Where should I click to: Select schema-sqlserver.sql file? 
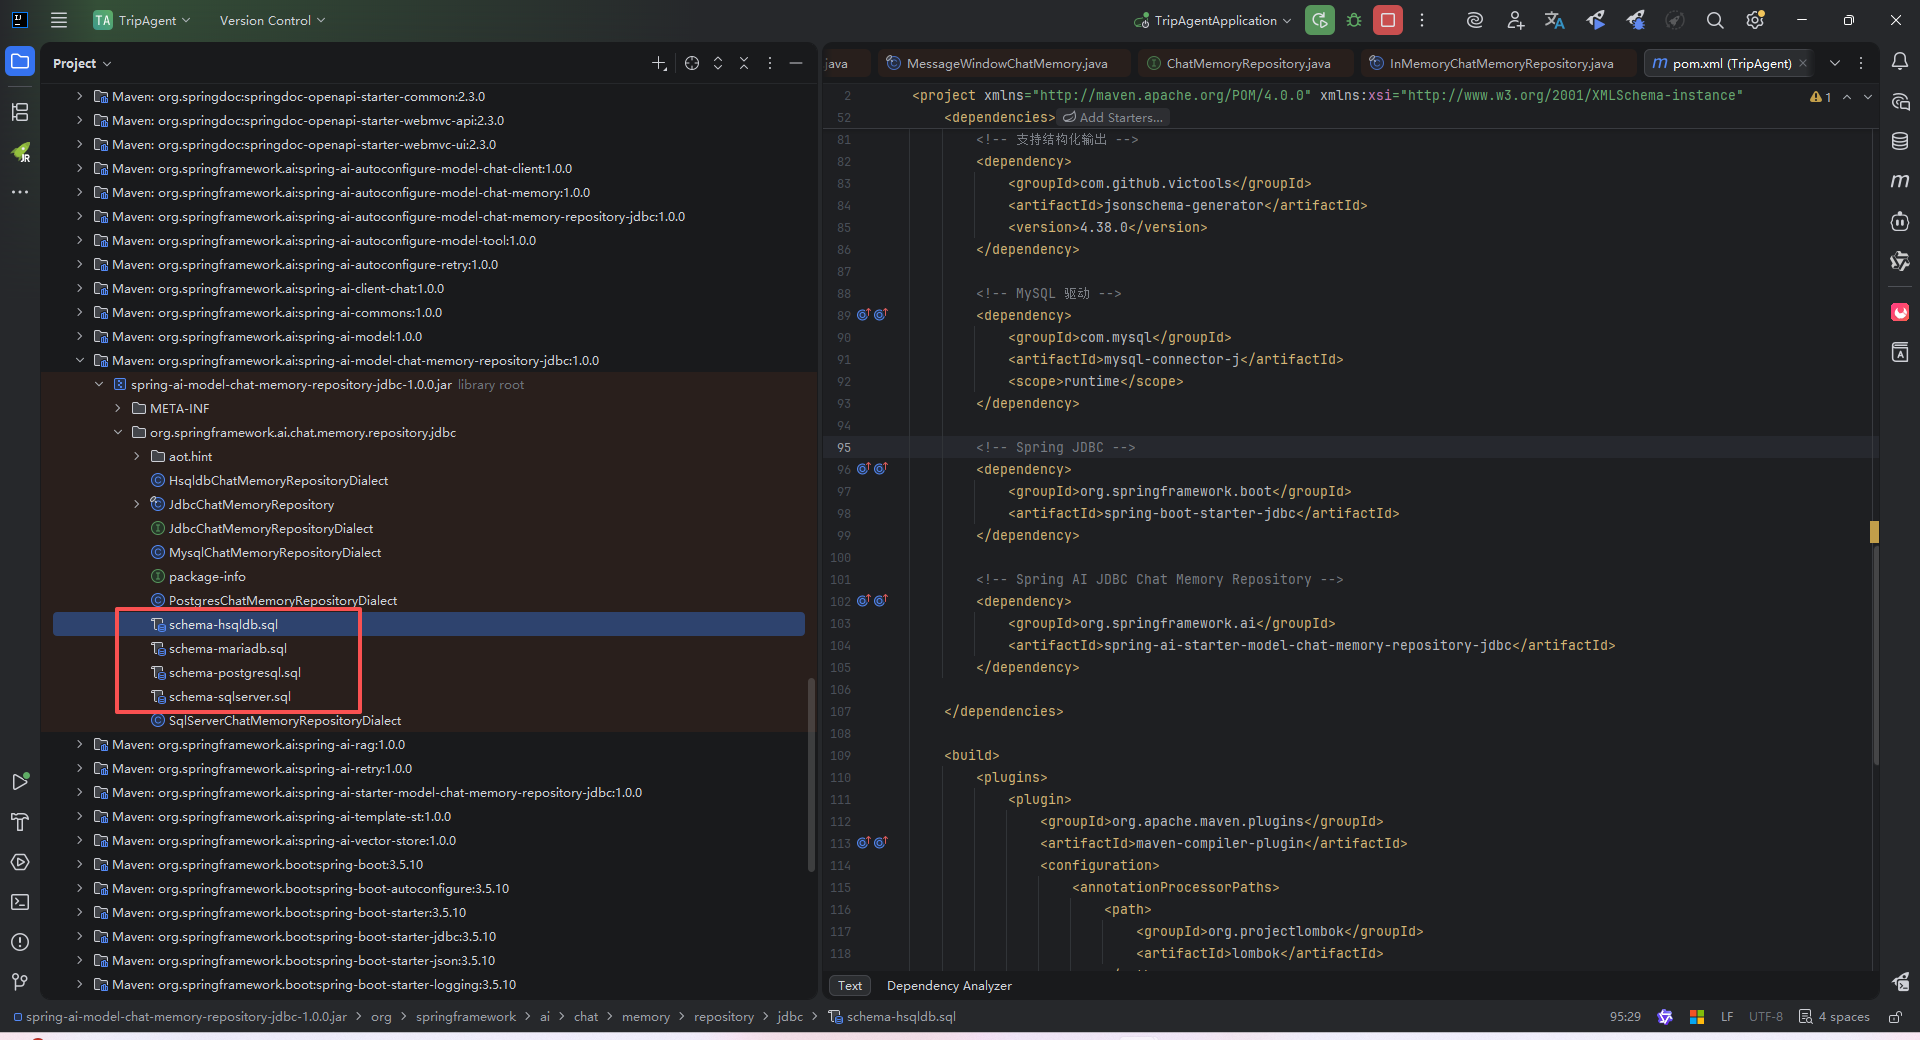pyautogui.click(x=230, y=697)
